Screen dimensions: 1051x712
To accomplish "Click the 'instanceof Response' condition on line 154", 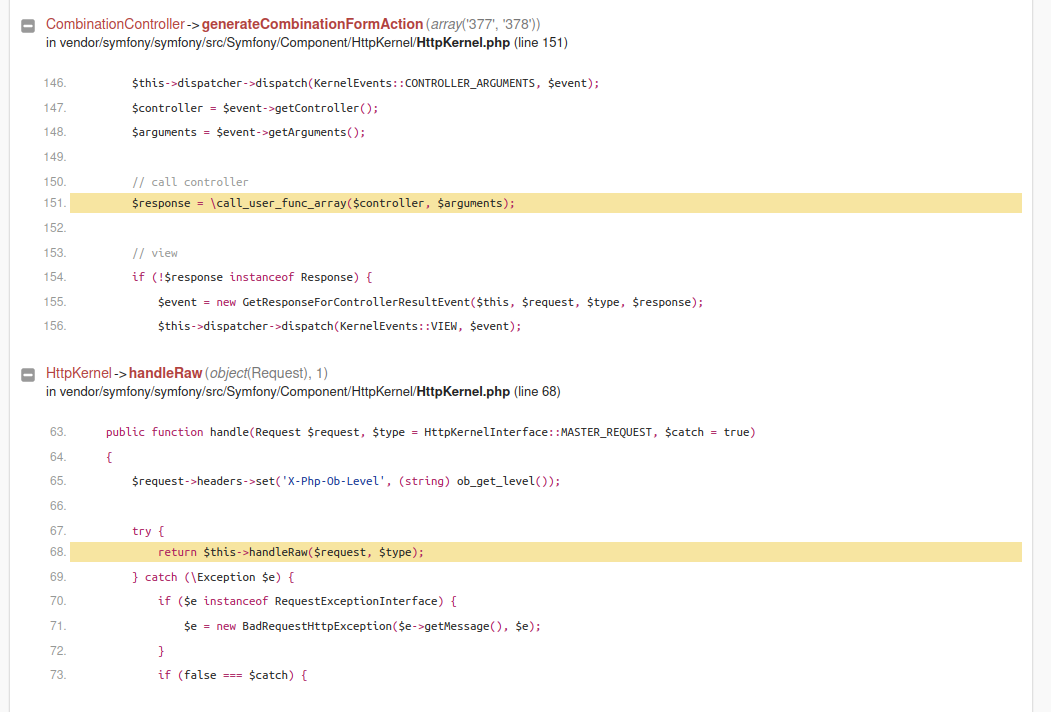I will 291,277.
